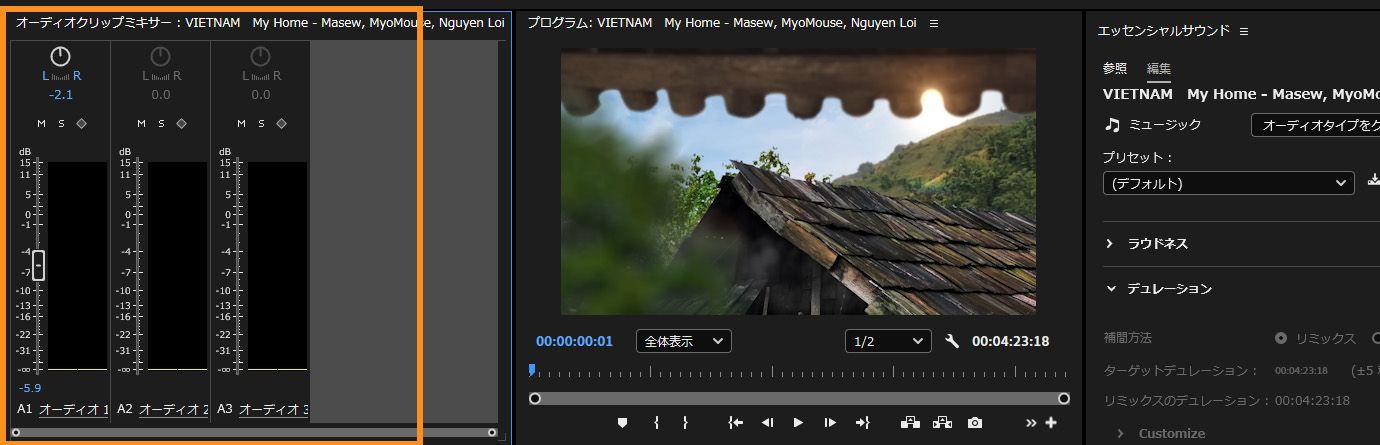Mute track A1 with M button
Viewport: 1380px width, 445px height.
pyautogui.click(x=42, y=124)
